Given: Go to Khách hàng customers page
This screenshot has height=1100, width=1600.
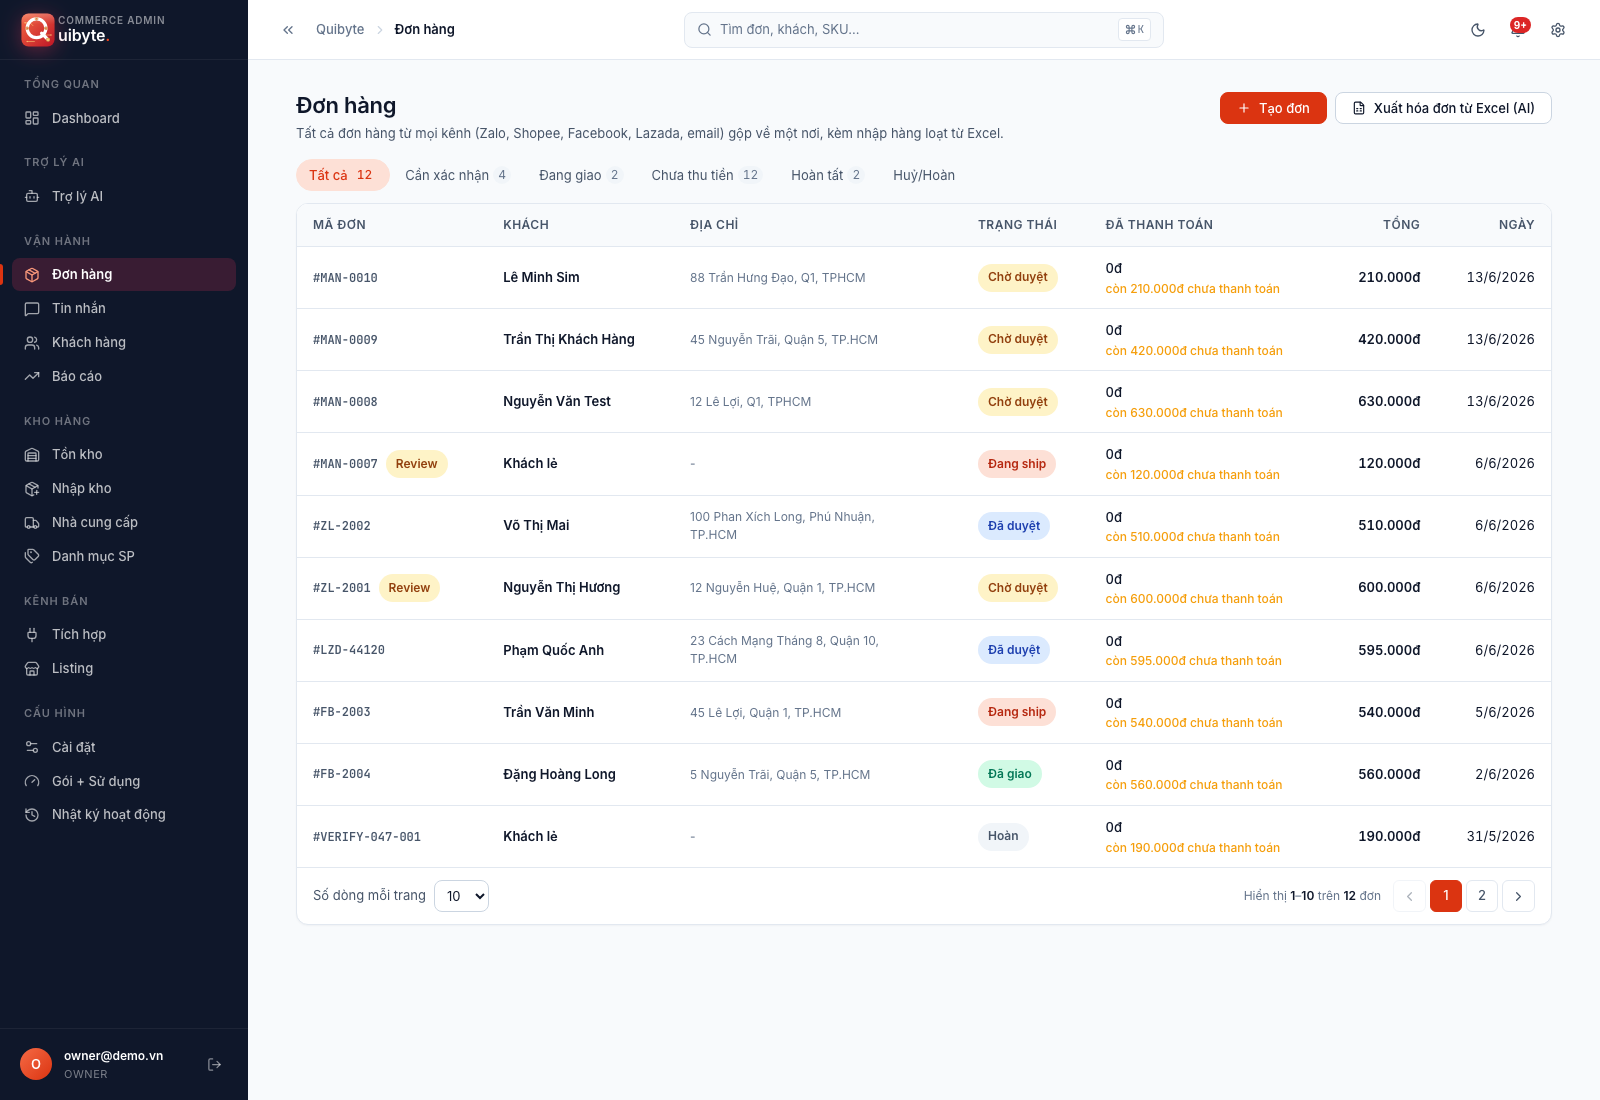Looking at the screenshot, I should point(124,342).
